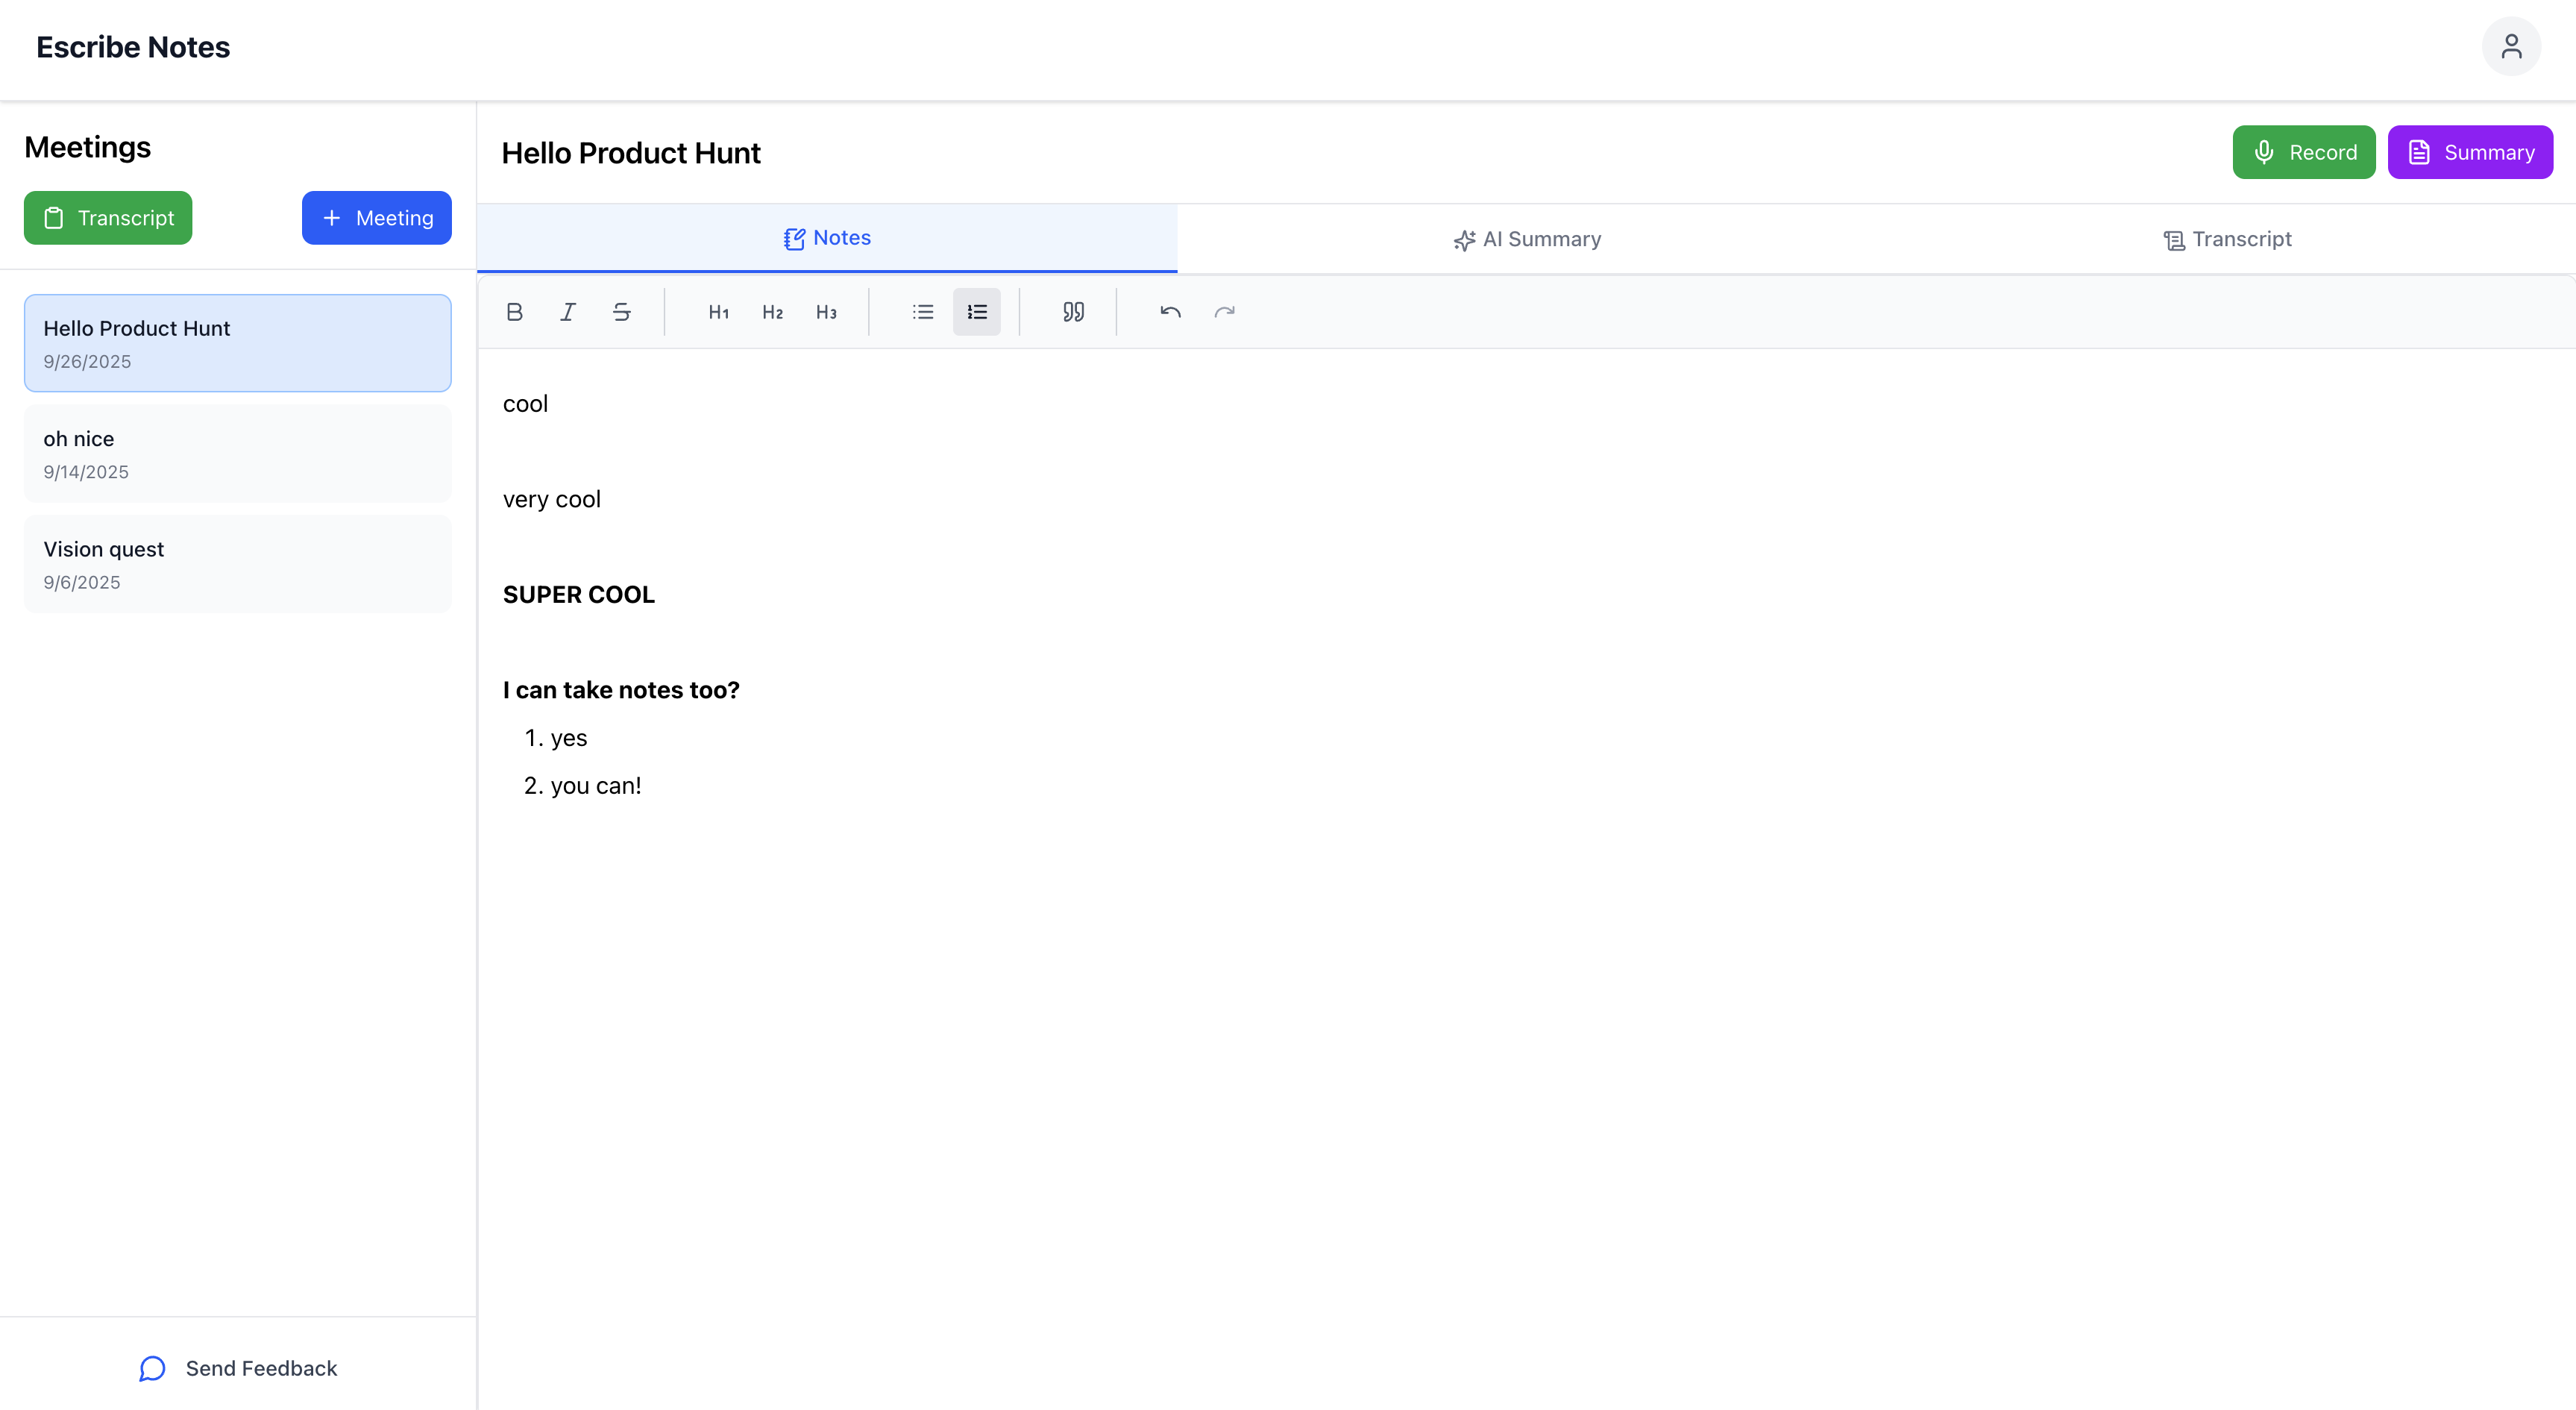2576x1410 pixels.
Task: Apply Heading 1 style
Action: [718, 312]
